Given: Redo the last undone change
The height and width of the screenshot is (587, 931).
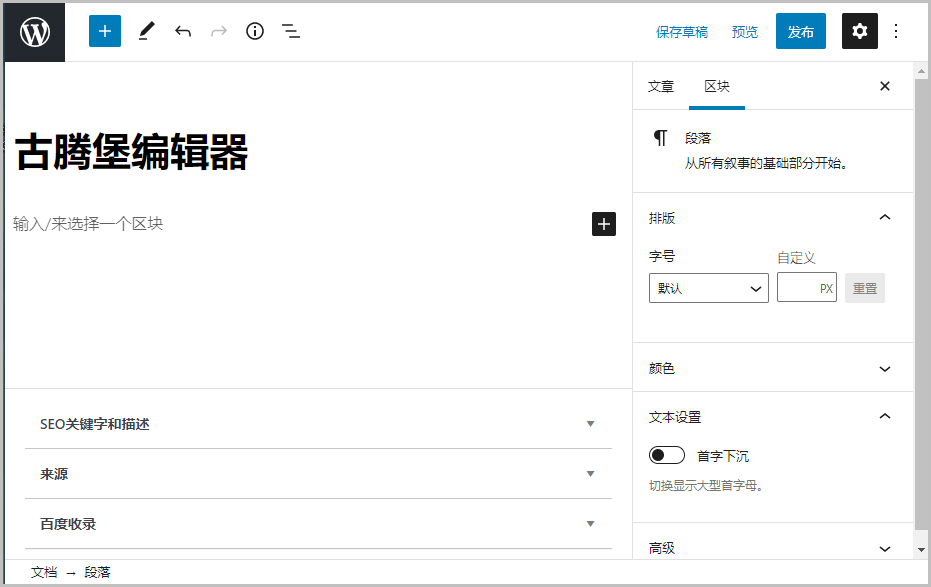Looking at the screenshot, I should [219, 31].
